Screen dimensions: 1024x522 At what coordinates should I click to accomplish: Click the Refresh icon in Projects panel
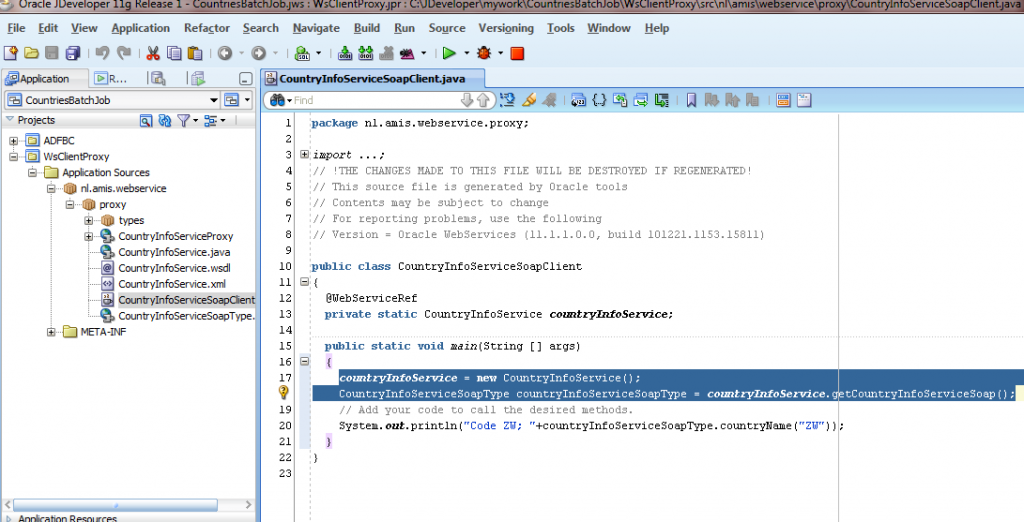[x=146, y=120]
